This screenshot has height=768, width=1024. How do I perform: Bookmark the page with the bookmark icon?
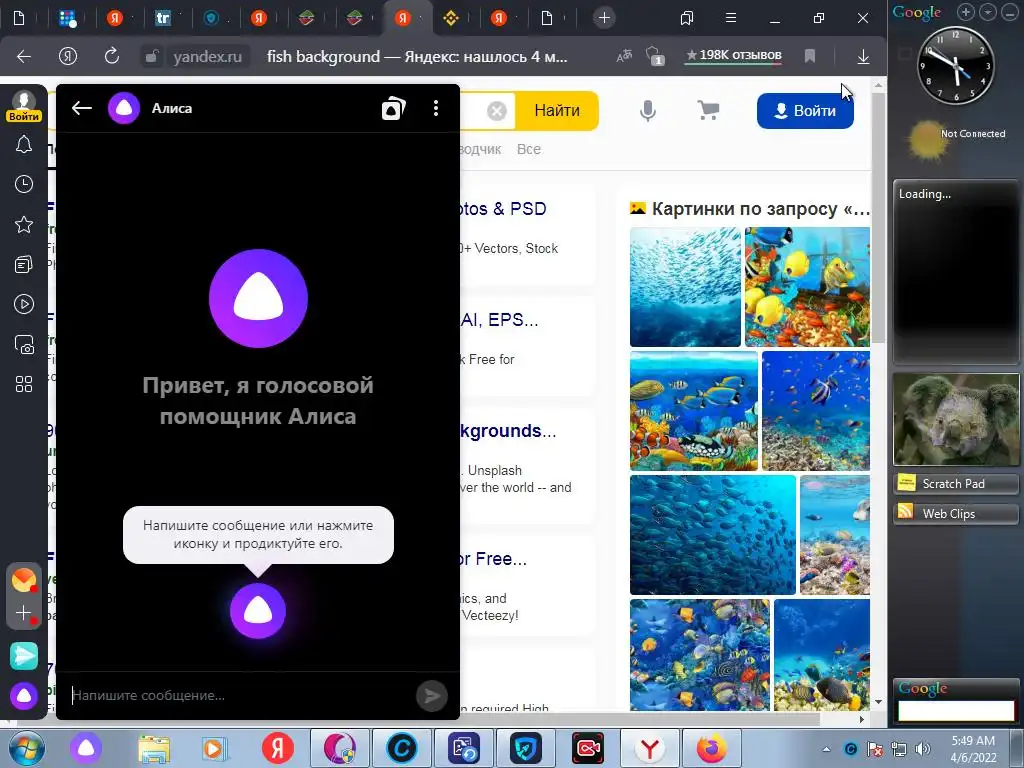point(810,56)
